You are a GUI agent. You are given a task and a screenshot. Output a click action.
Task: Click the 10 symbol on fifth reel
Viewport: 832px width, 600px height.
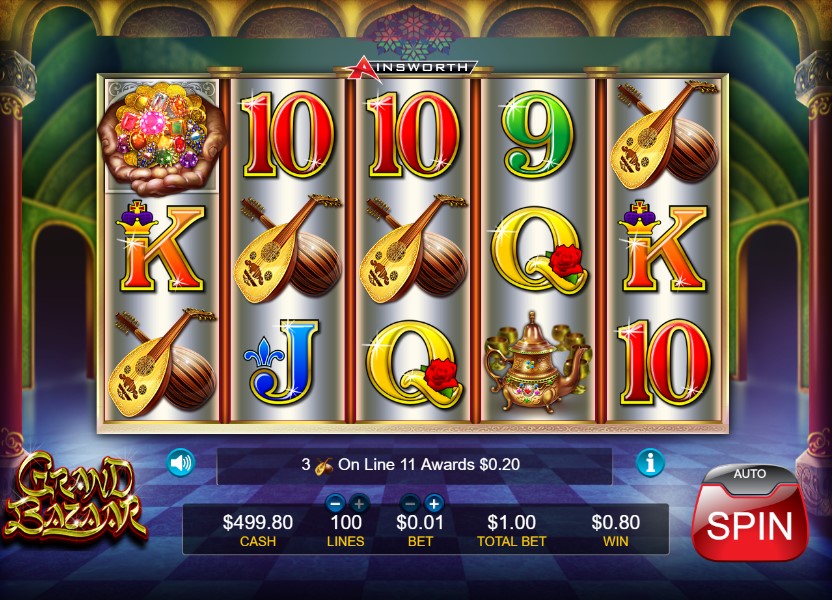pyautogui.click(x=664, y=363)
